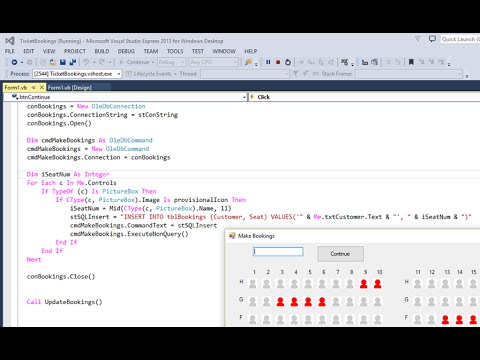Select grey seat F5 in Make Bookings
Image resolution: width=480 pixels, height=360 pixels.
click(x=308, y=319)
